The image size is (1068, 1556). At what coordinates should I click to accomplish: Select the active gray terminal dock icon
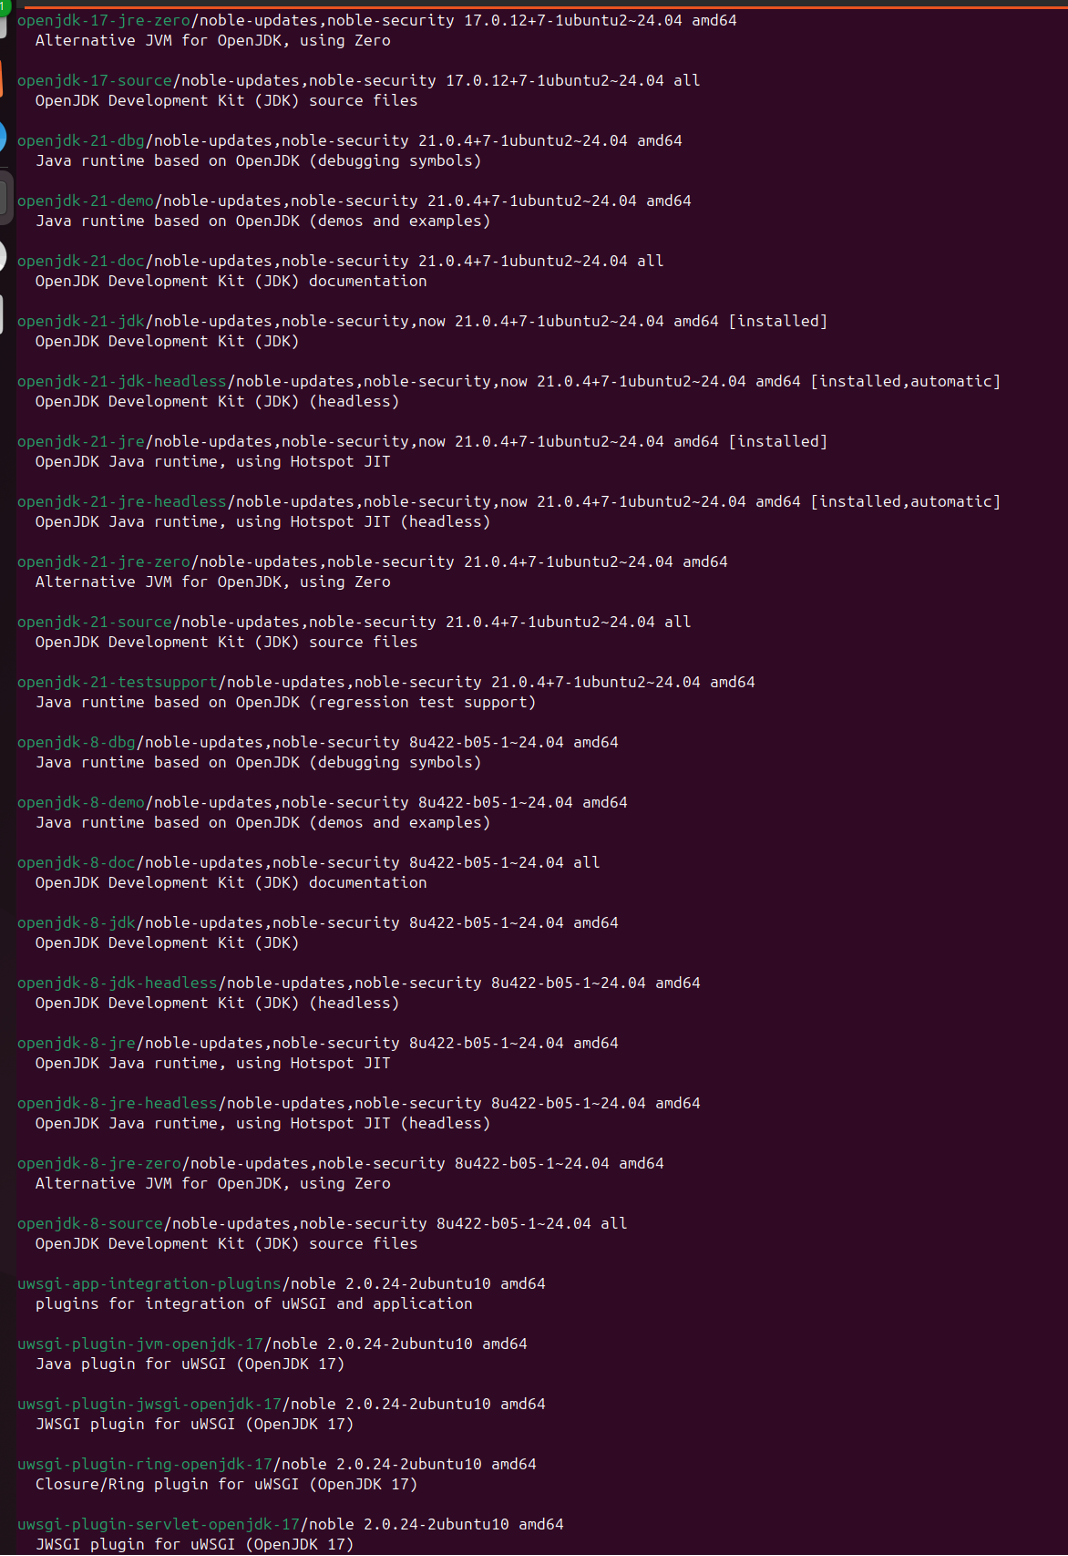[5, 197]
